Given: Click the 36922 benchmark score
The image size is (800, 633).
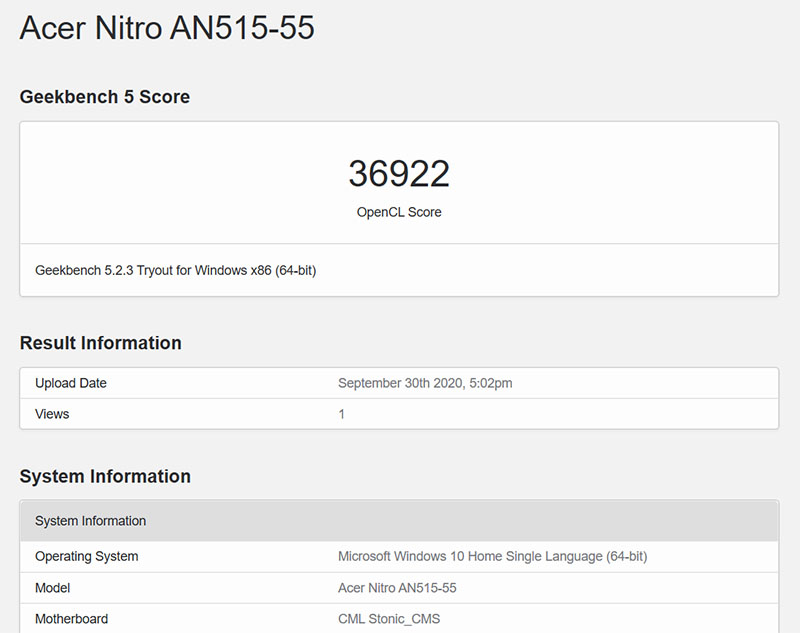Looking at the screenshot, I should click(399, 173).
